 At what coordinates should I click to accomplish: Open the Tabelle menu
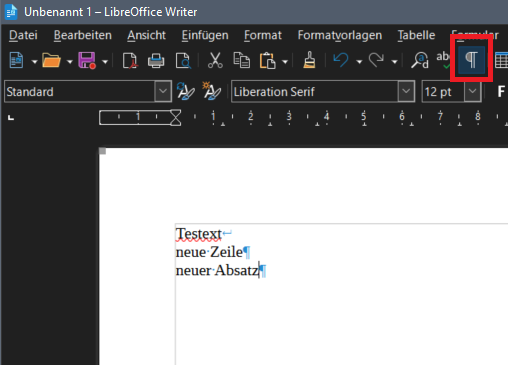416,35
